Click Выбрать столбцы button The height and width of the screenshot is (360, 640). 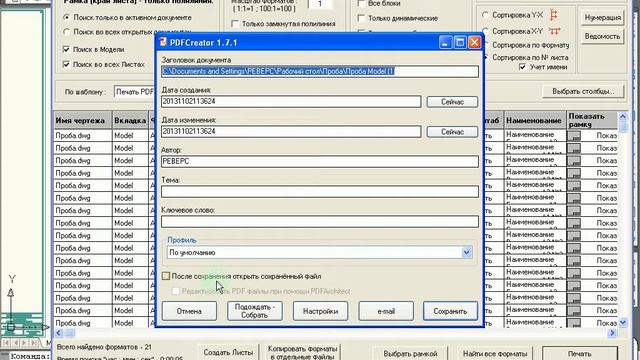[583, 91]
